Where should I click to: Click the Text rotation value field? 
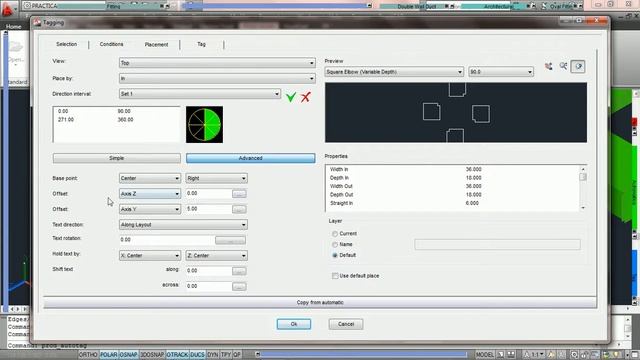pyautogui.click(x=167, y=240)
